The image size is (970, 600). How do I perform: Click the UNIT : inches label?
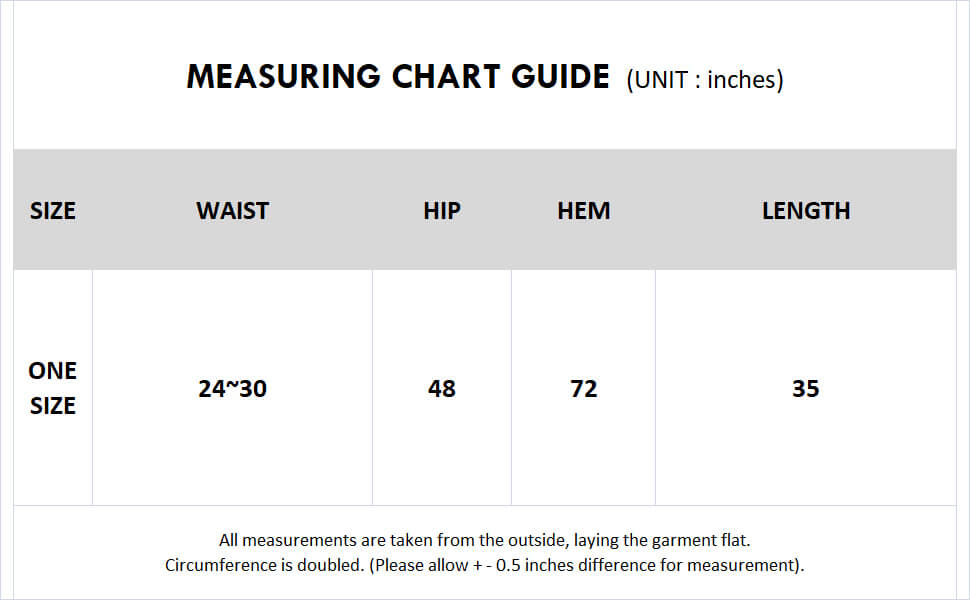pyautogui.click(x=705, y=80)
